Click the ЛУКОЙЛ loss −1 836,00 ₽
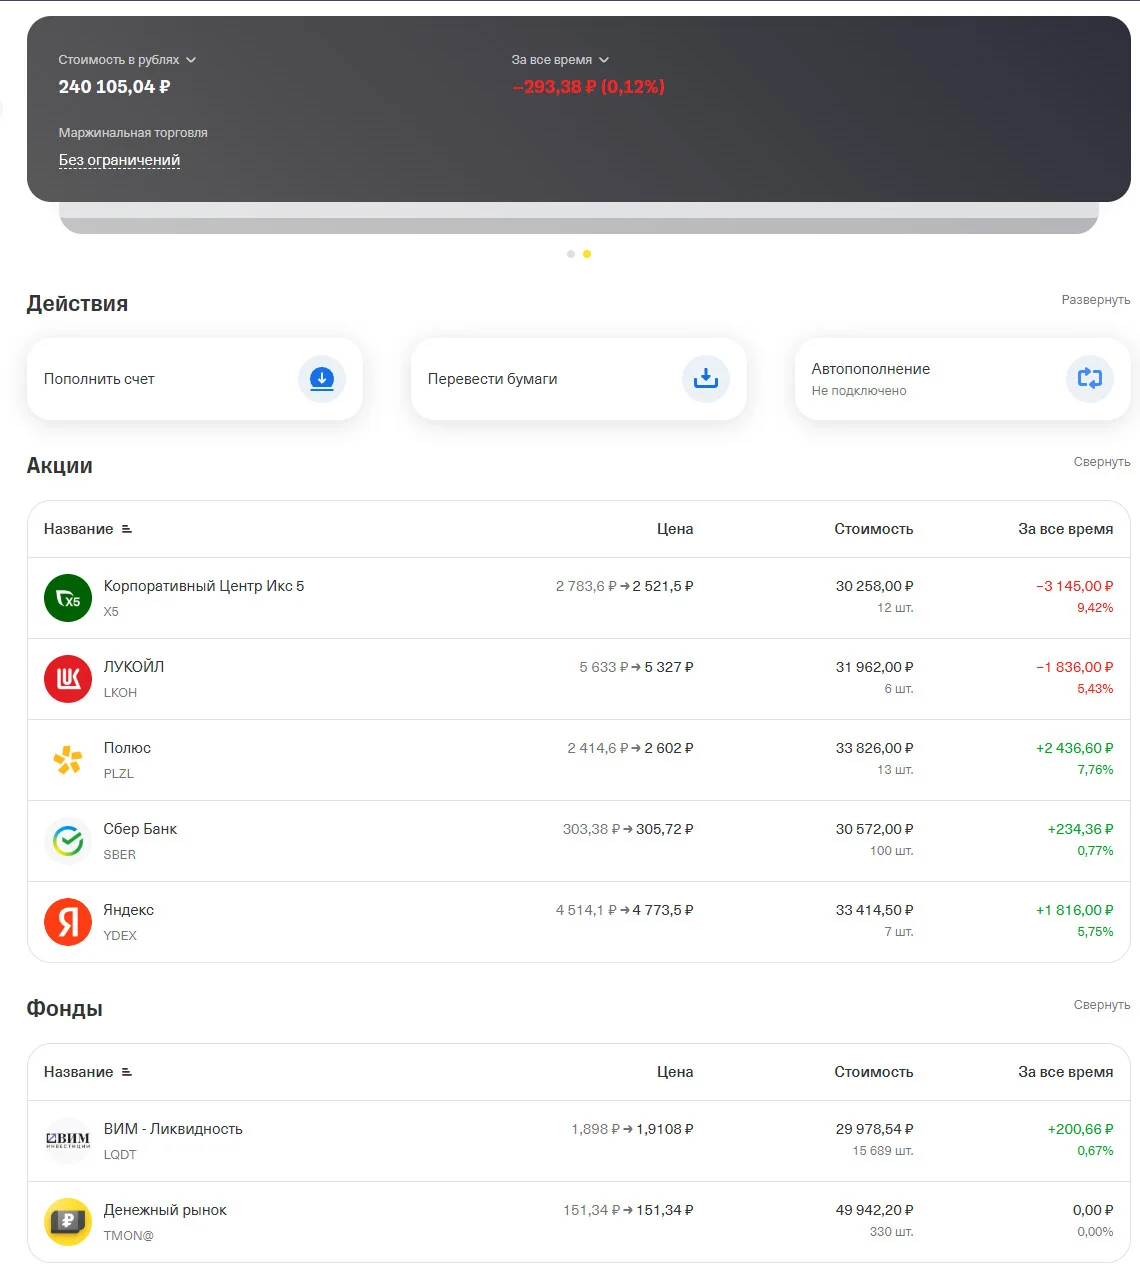This screenshot has height=1280, width=1140. tap(1074, 667)
